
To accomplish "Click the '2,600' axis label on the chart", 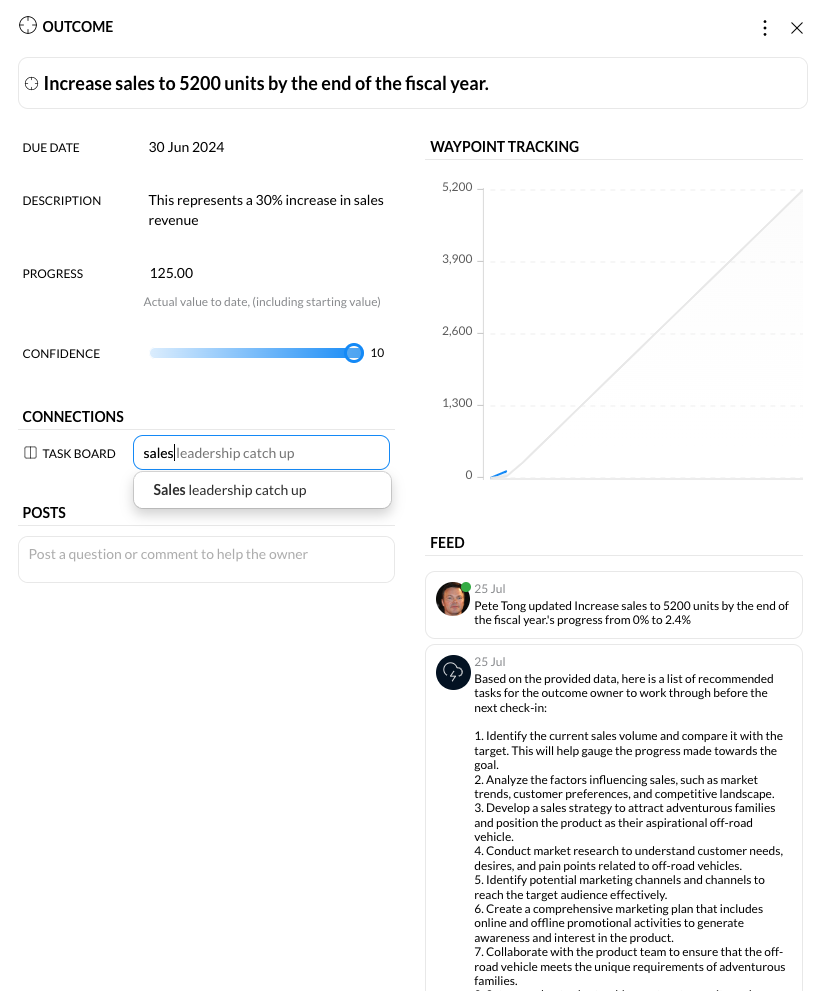I will point(457,331).
